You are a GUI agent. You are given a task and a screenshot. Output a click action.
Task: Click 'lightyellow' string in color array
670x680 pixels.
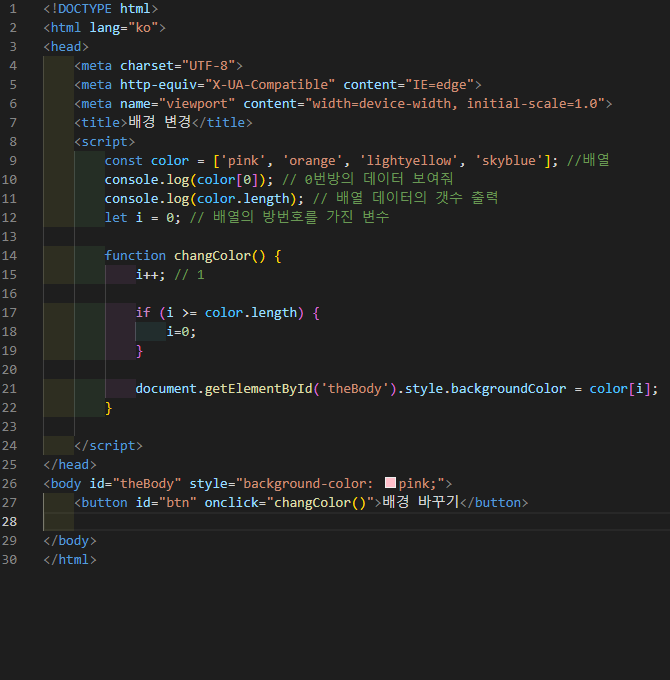coord(409,160)
